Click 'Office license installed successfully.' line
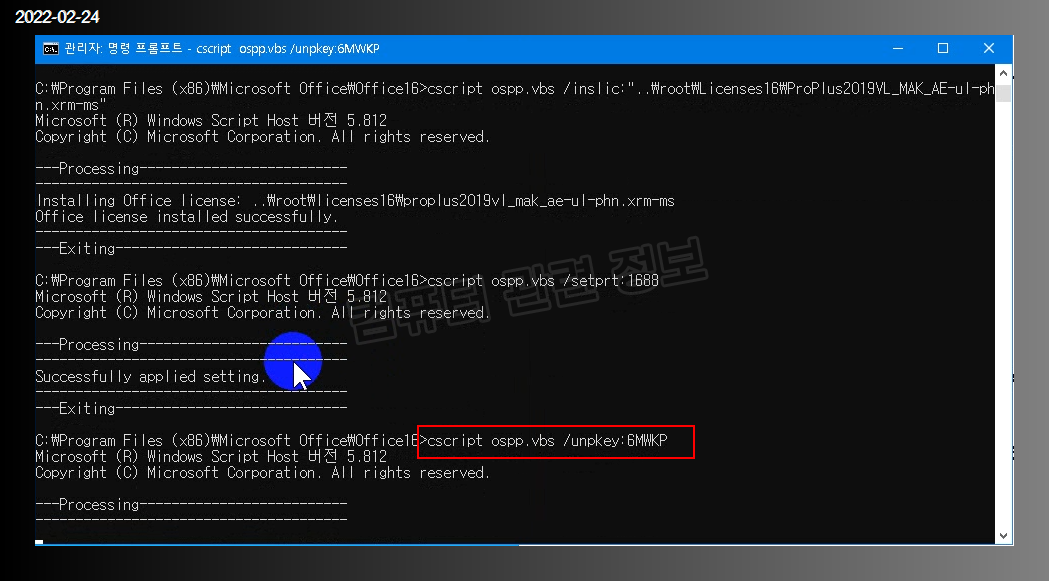Screen dimensions: 1049x581 coord(187,217)
